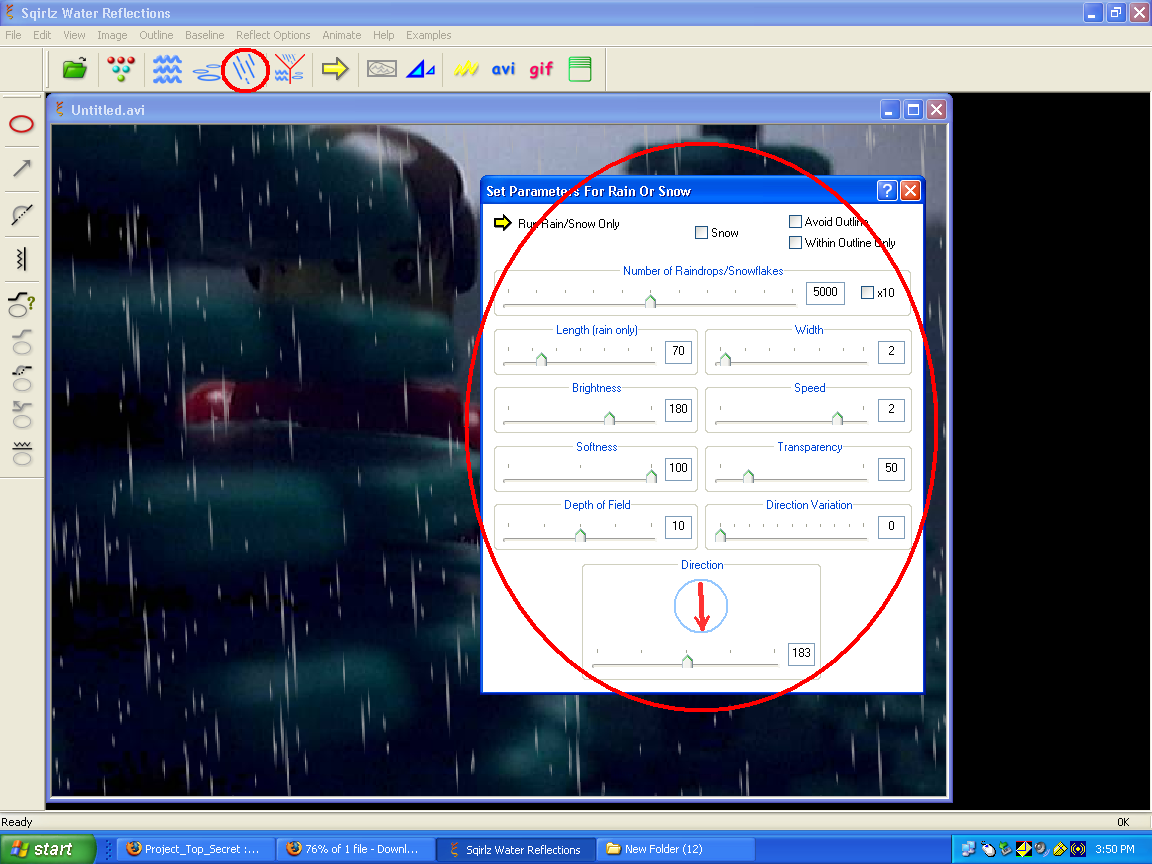Screen dimensions: 1152x864
Task: Open New Folder (12) from taskbar
Action: pyautogui.click(x=674, y=849)
